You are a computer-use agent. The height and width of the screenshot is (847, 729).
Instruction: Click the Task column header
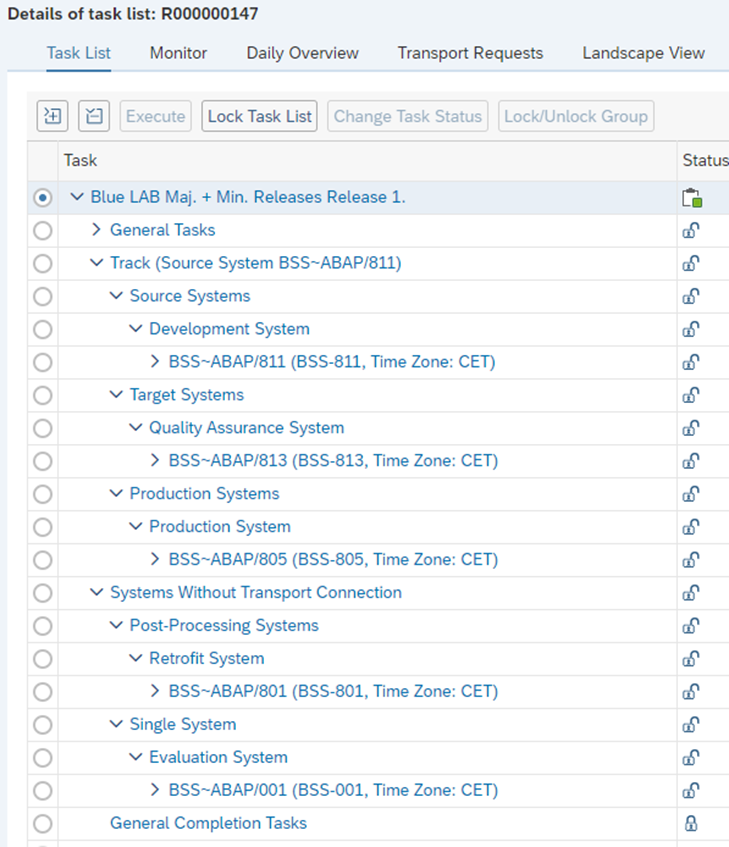[80, 160]
